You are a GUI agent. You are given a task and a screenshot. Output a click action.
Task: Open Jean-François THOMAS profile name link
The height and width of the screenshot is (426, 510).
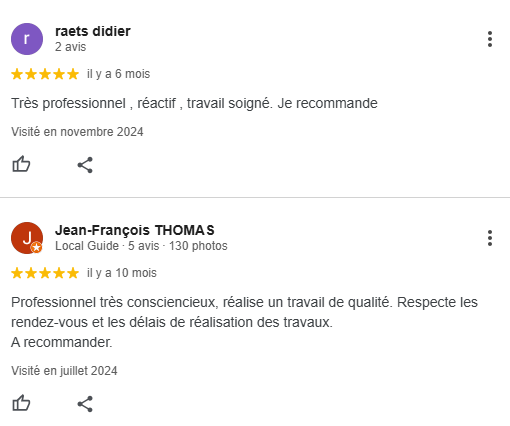(135, 230)
